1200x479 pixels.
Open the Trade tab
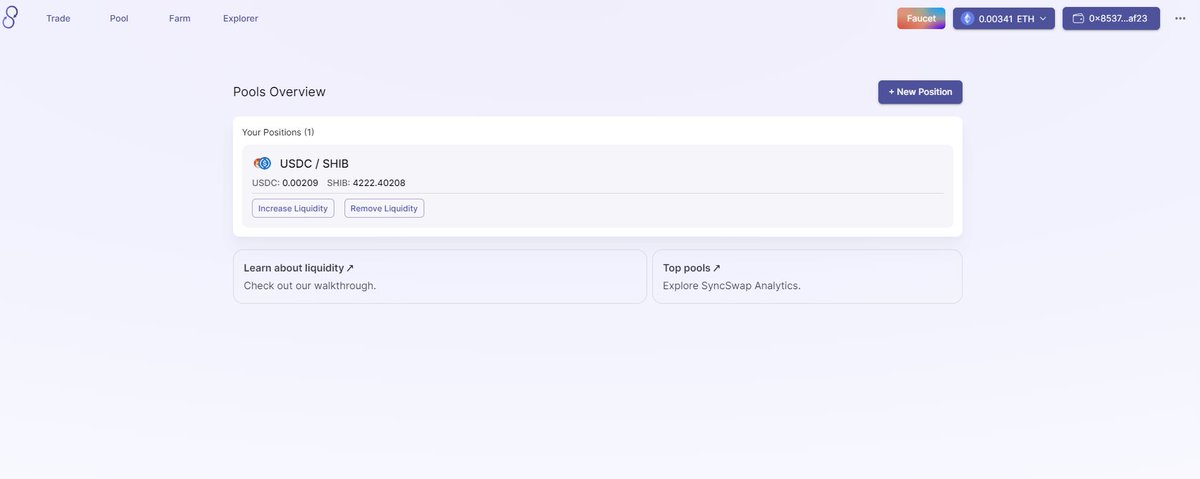point(58,18)
